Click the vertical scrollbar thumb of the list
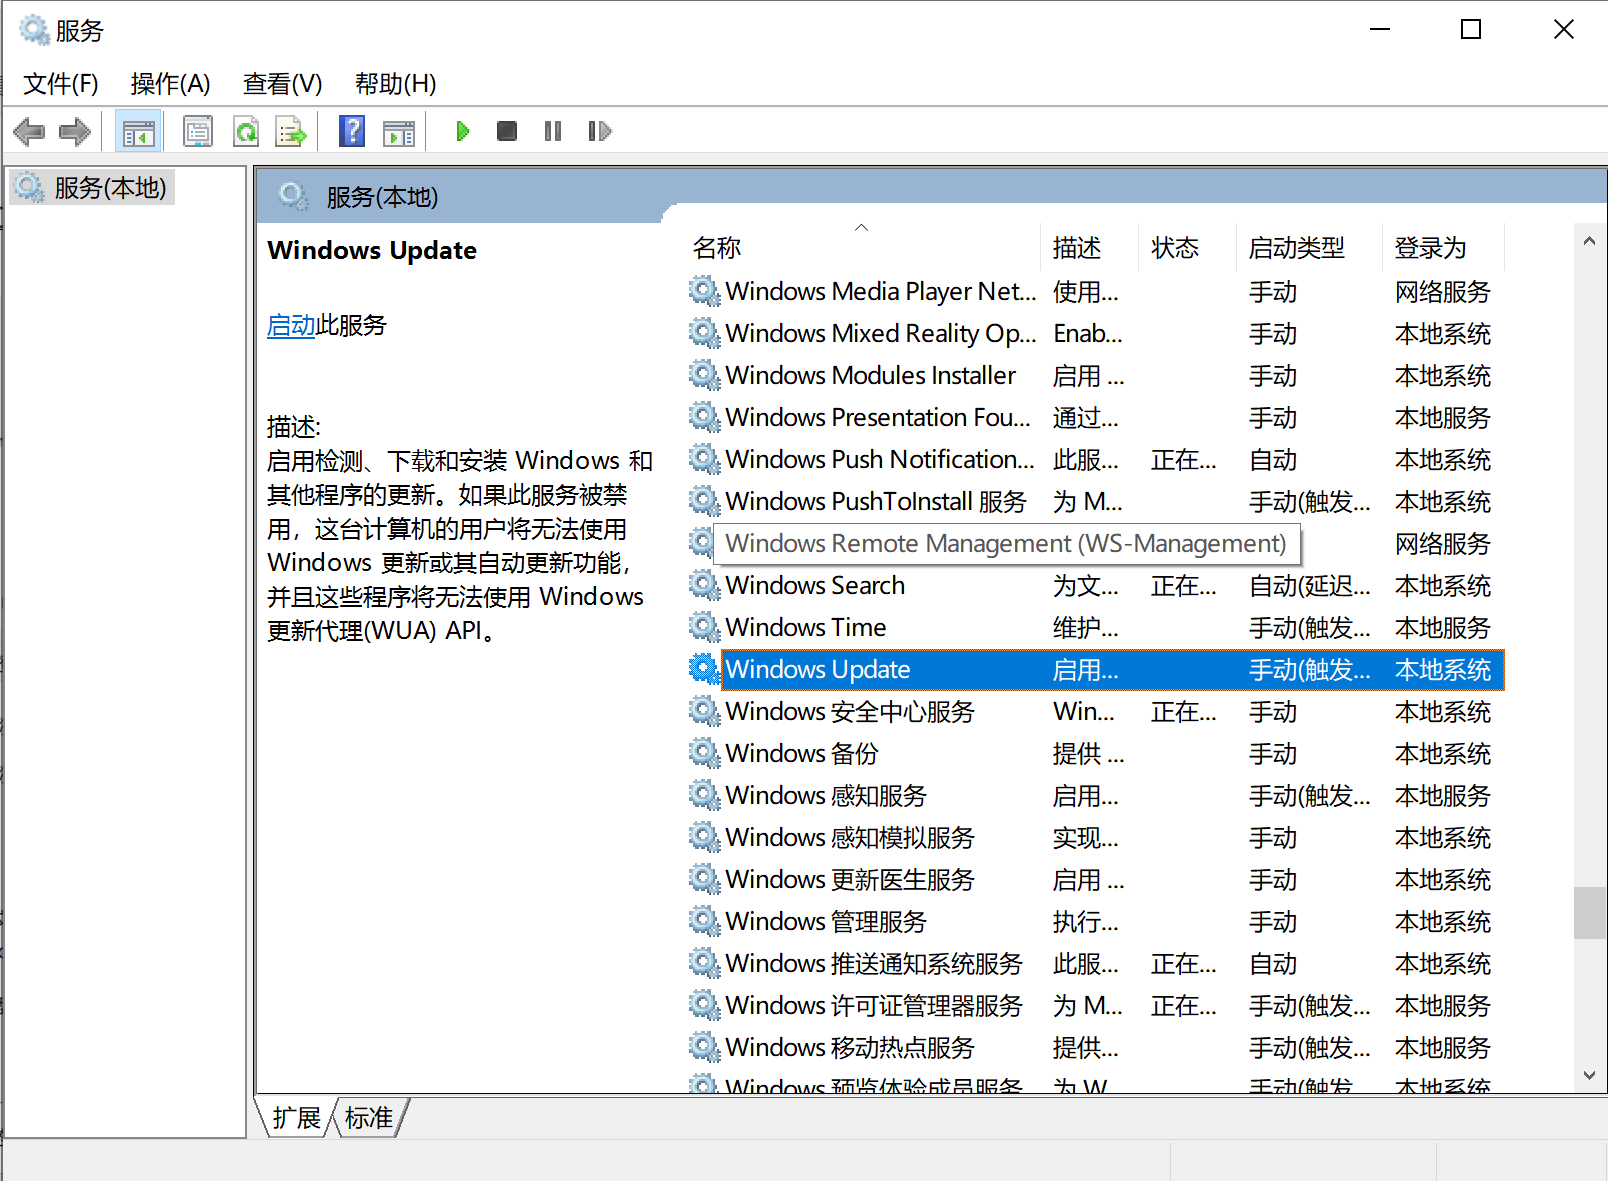This screenshot has height=1181, width=1608. click(x=1589, y=913)
